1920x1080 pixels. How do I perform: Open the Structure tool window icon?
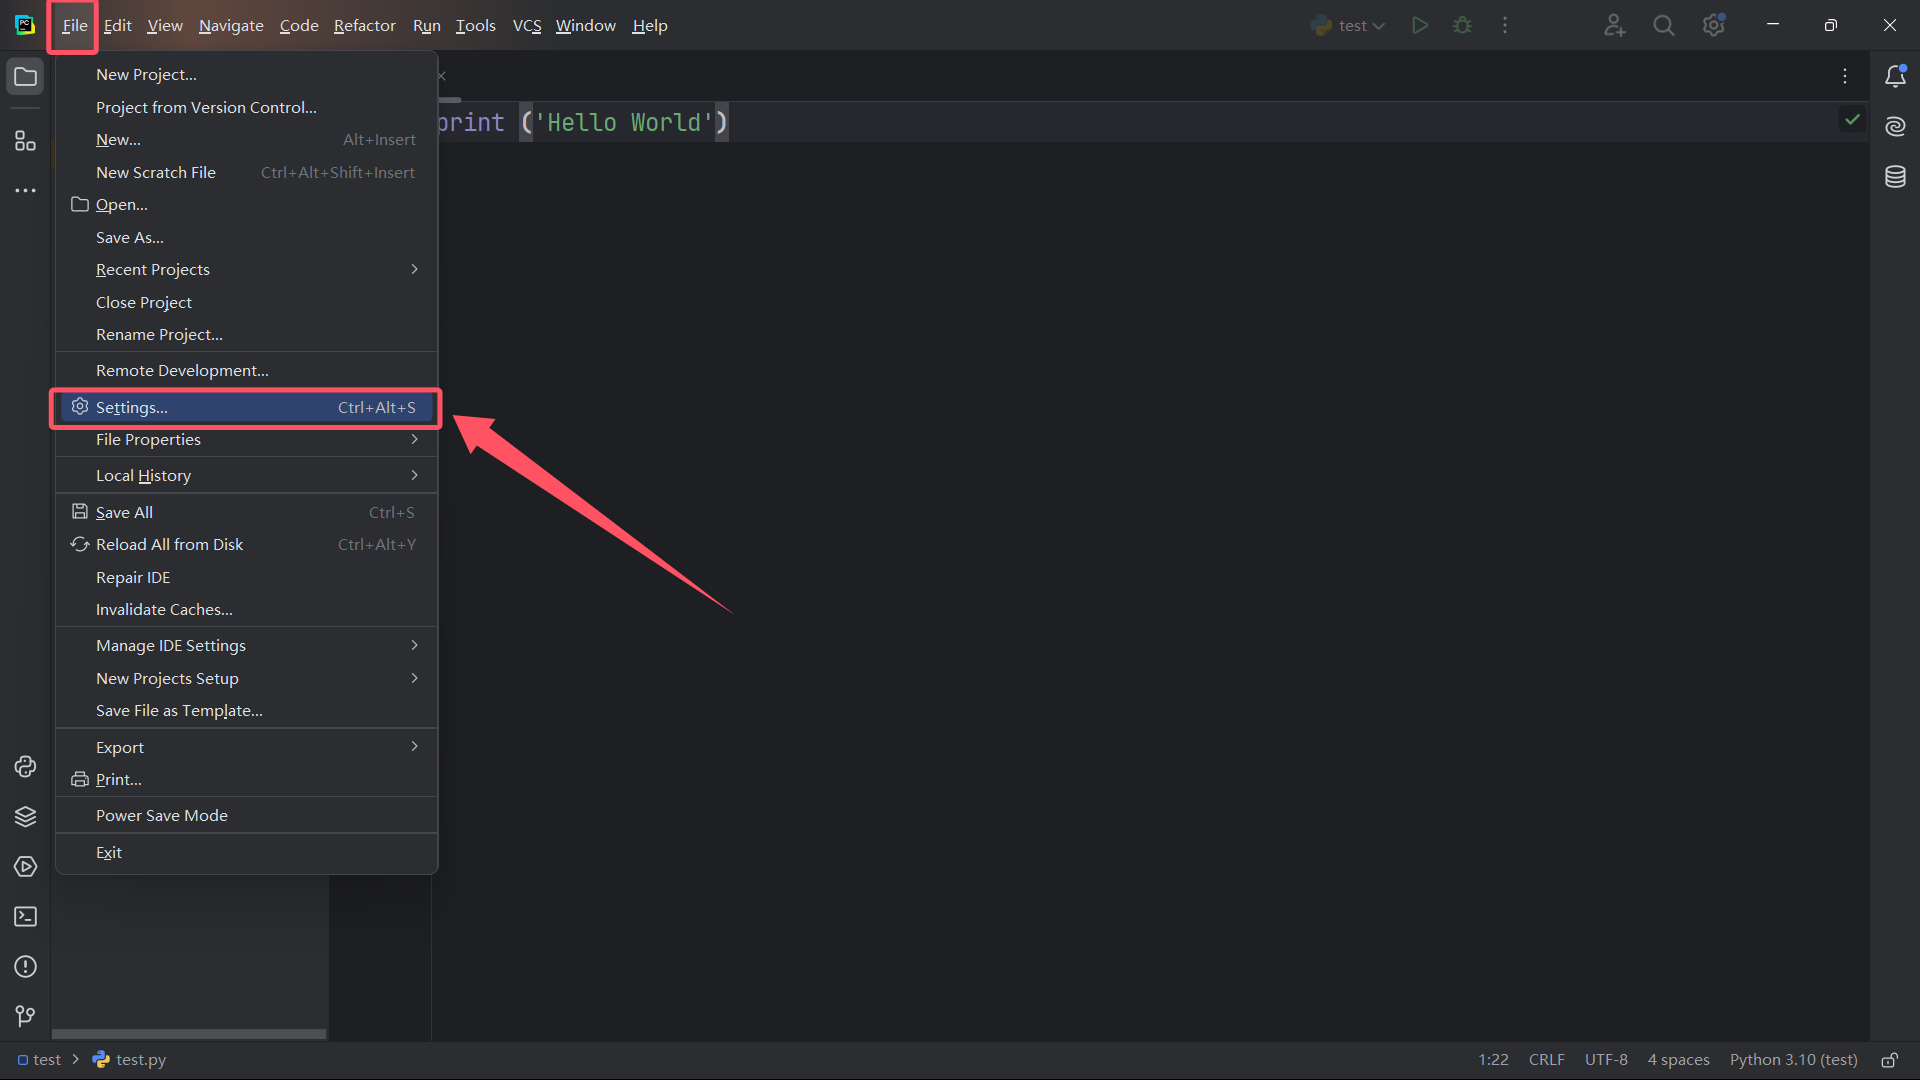(26, 141)
